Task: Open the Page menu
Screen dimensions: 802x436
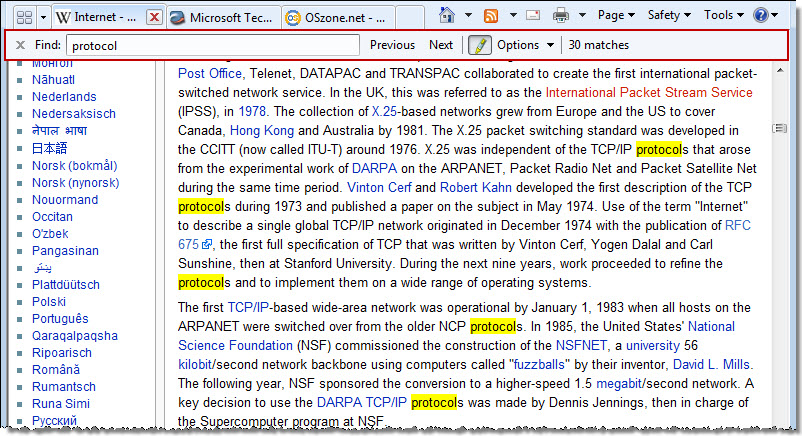Action: pyautogui.click(x=616, y=15)
